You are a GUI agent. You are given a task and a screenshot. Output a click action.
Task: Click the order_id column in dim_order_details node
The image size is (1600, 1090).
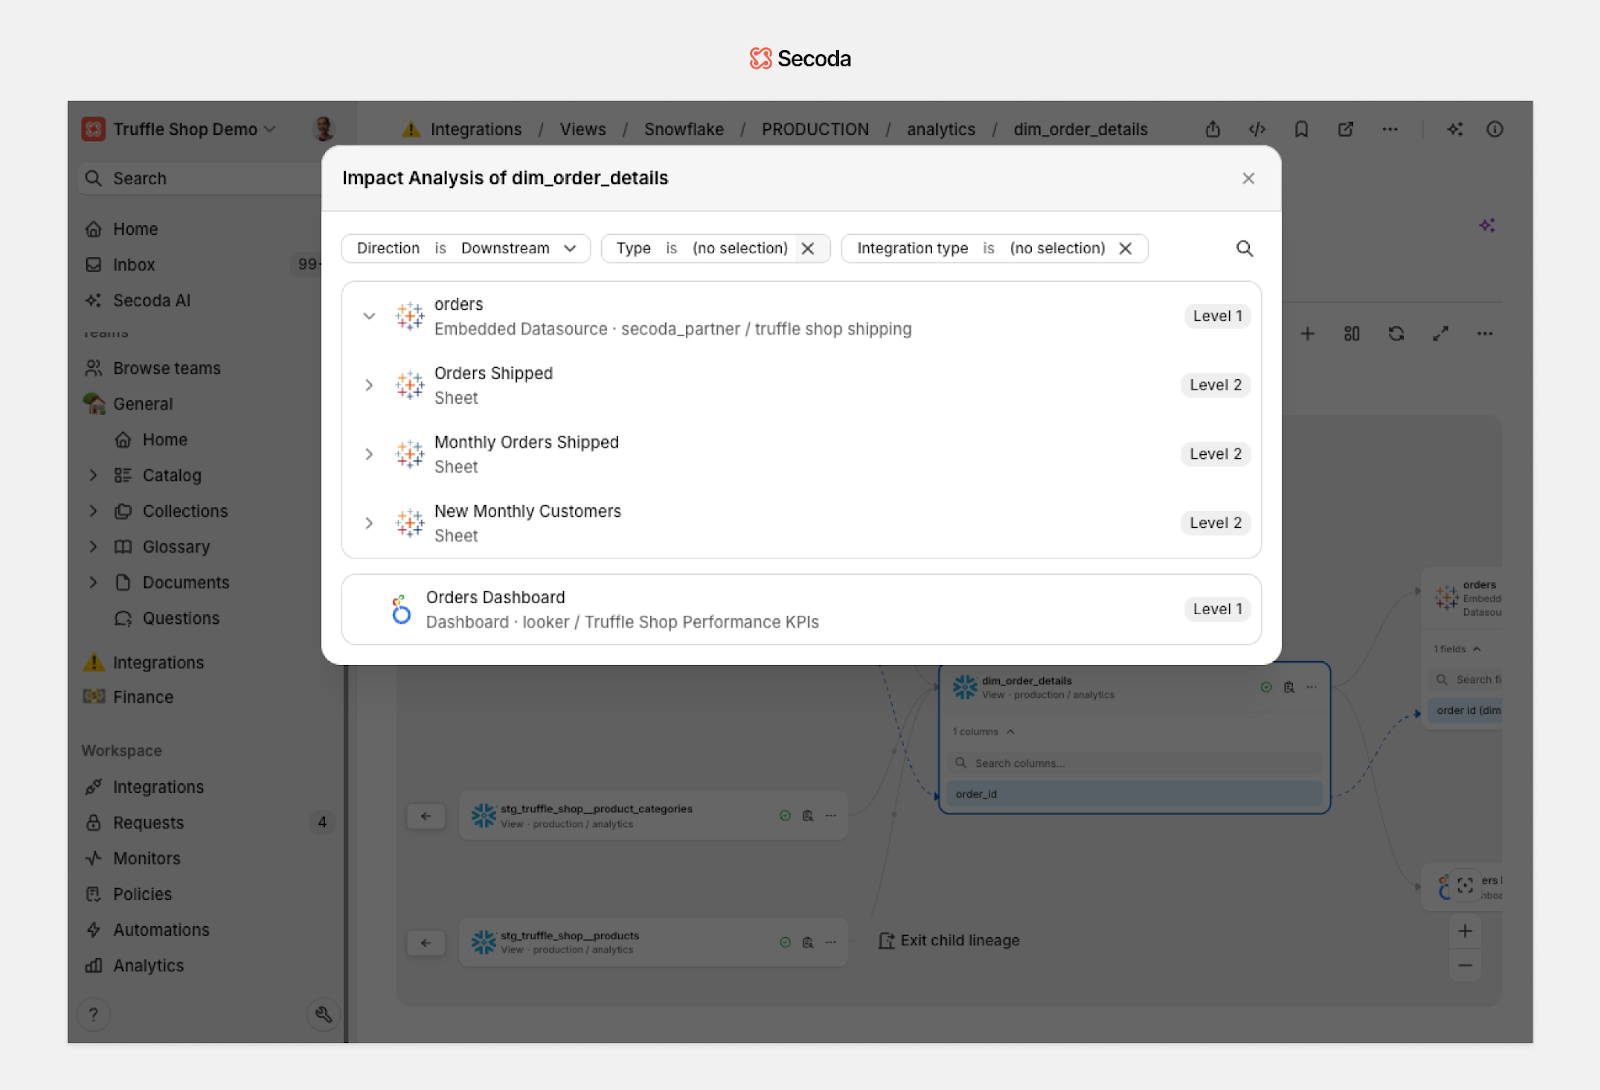click(x=1134, y=794)
